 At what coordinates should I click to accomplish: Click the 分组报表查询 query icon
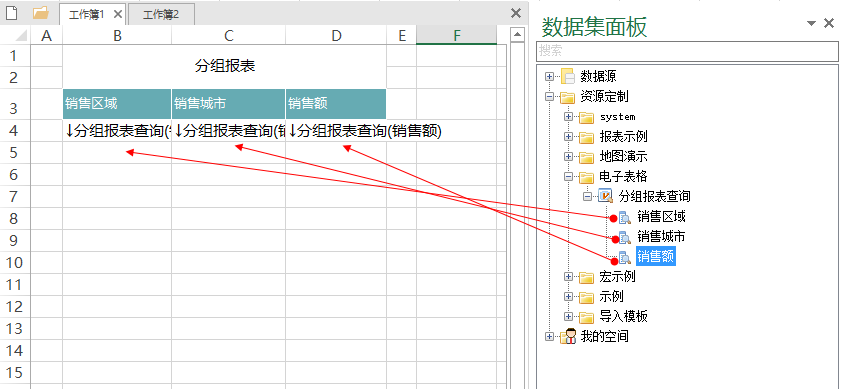pos(605,197)
